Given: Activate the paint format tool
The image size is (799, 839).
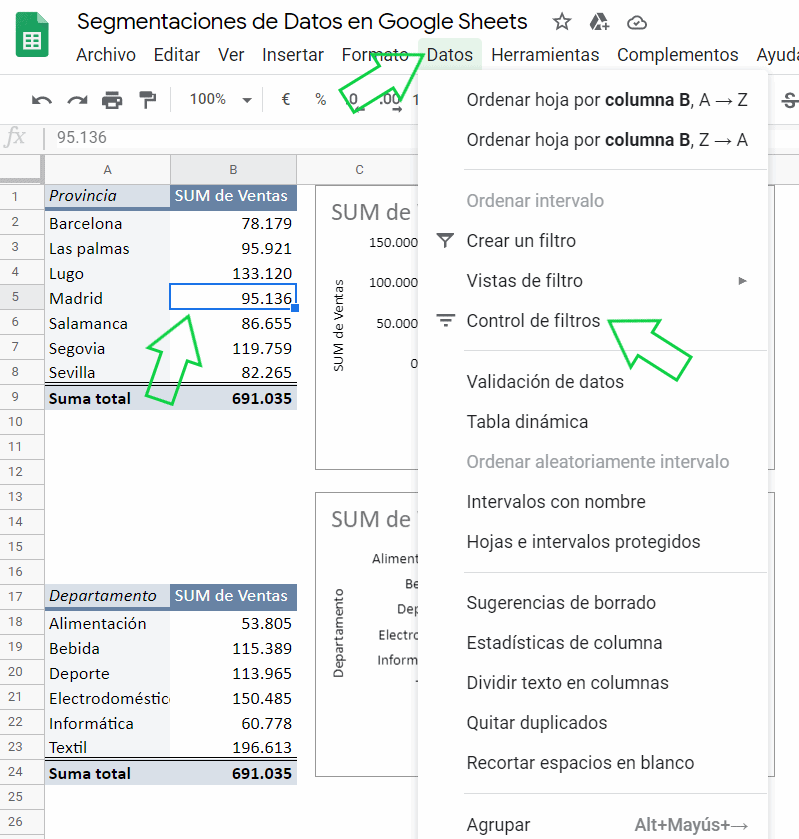Looking at the screenshot, I should pos(147,100).
